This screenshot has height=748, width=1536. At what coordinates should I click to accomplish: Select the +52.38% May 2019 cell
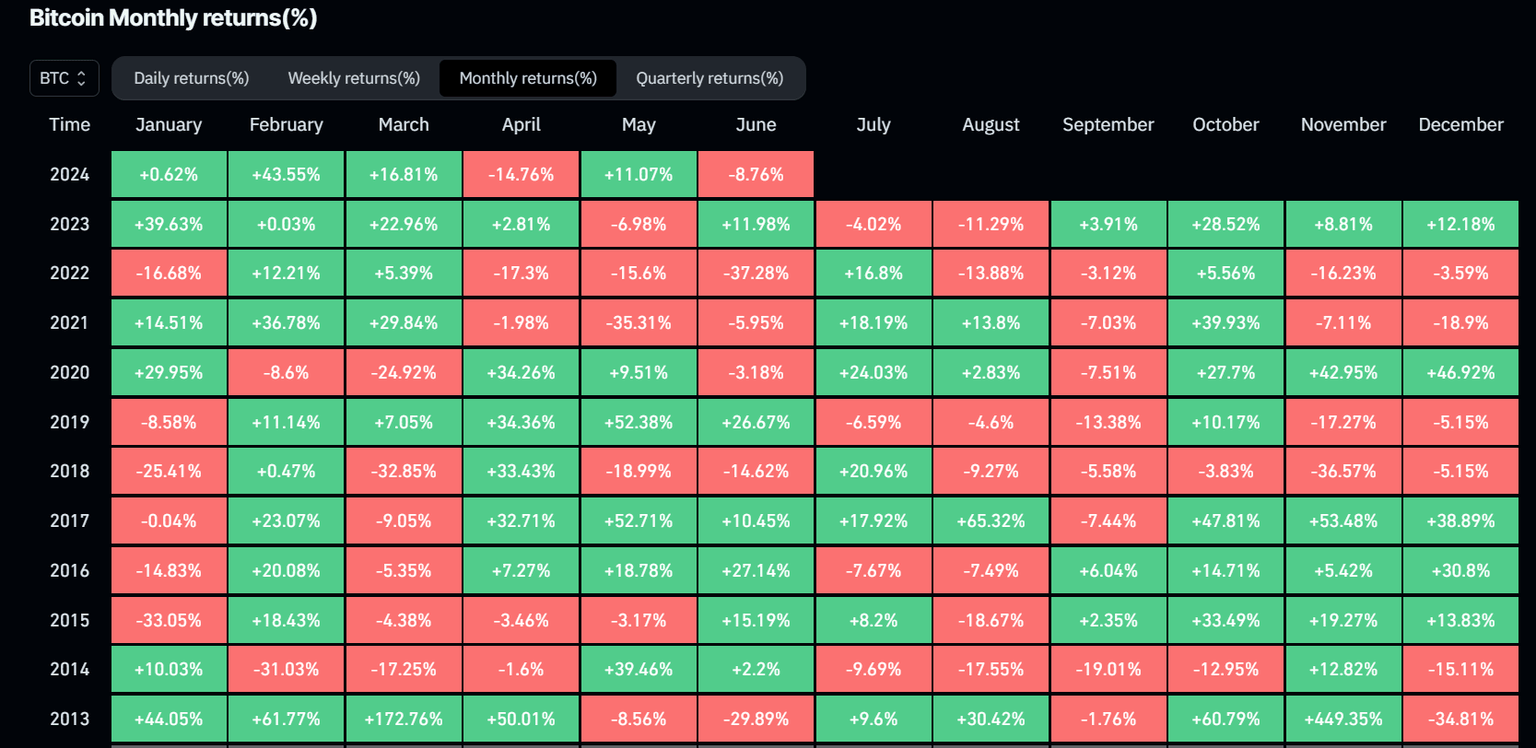point(638,421)
